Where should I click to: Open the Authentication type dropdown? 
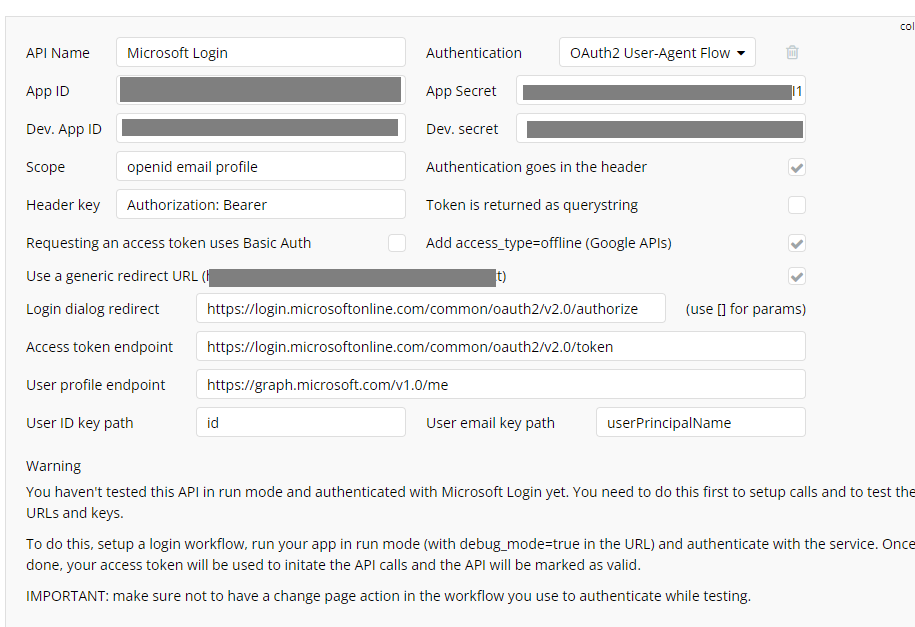pyautogui.click(x=657, y=53)
